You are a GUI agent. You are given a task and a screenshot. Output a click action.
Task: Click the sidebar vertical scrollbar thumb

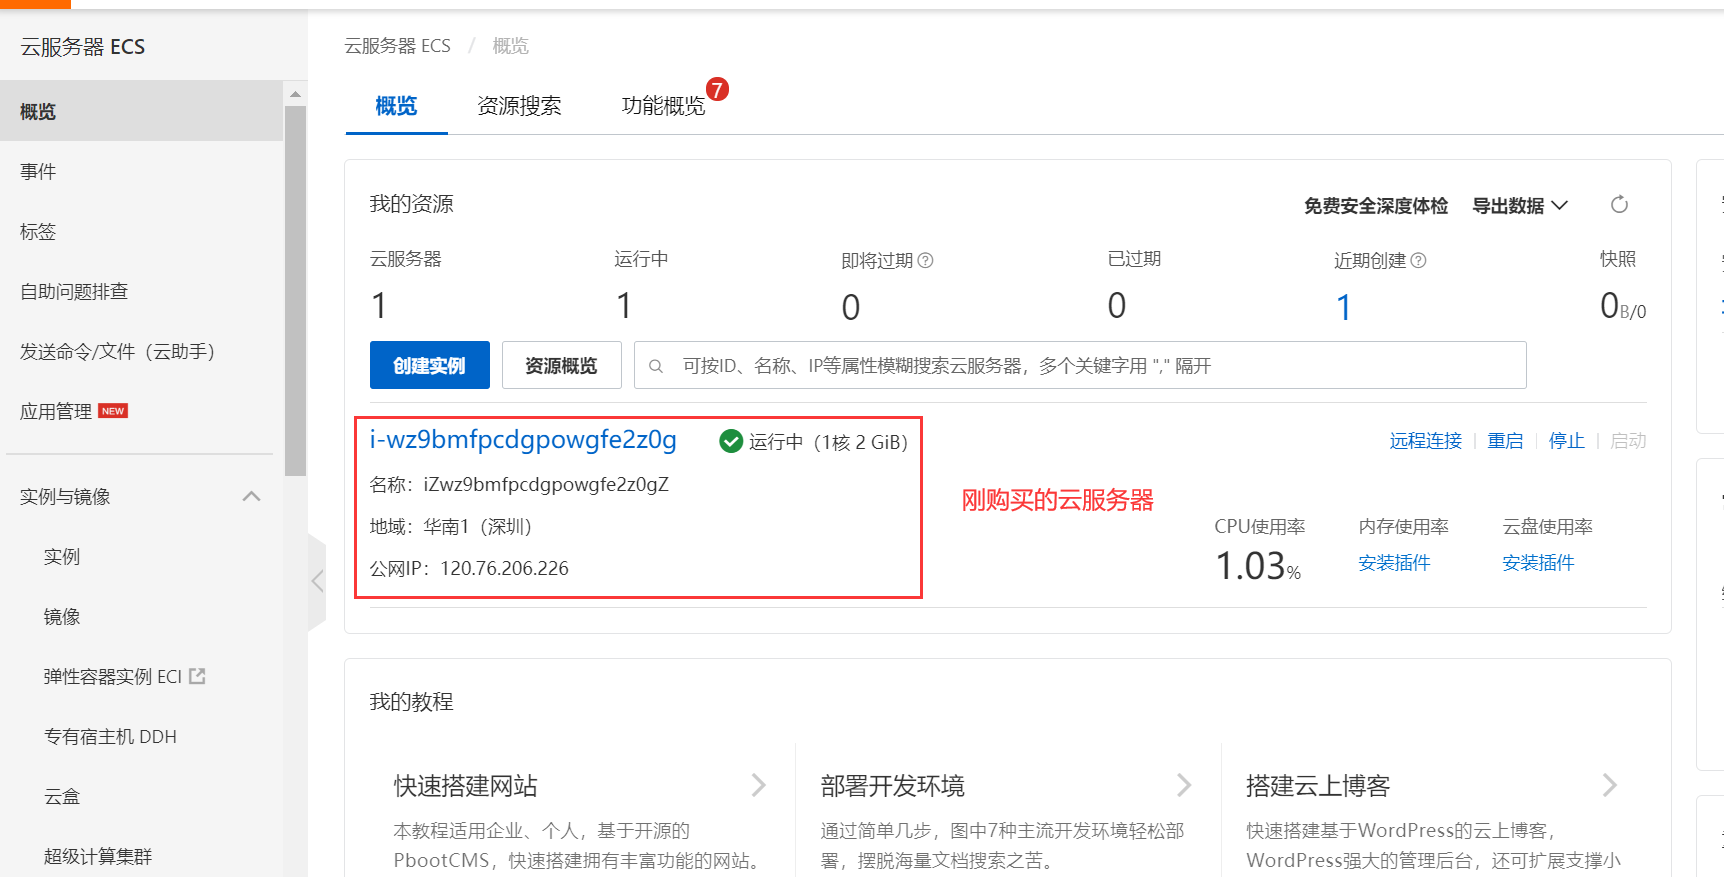pos(295,291)
